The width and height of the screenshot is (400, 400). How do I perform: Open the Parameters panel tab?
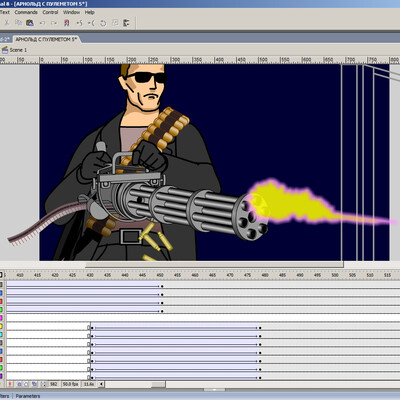(x=28, y=396)
